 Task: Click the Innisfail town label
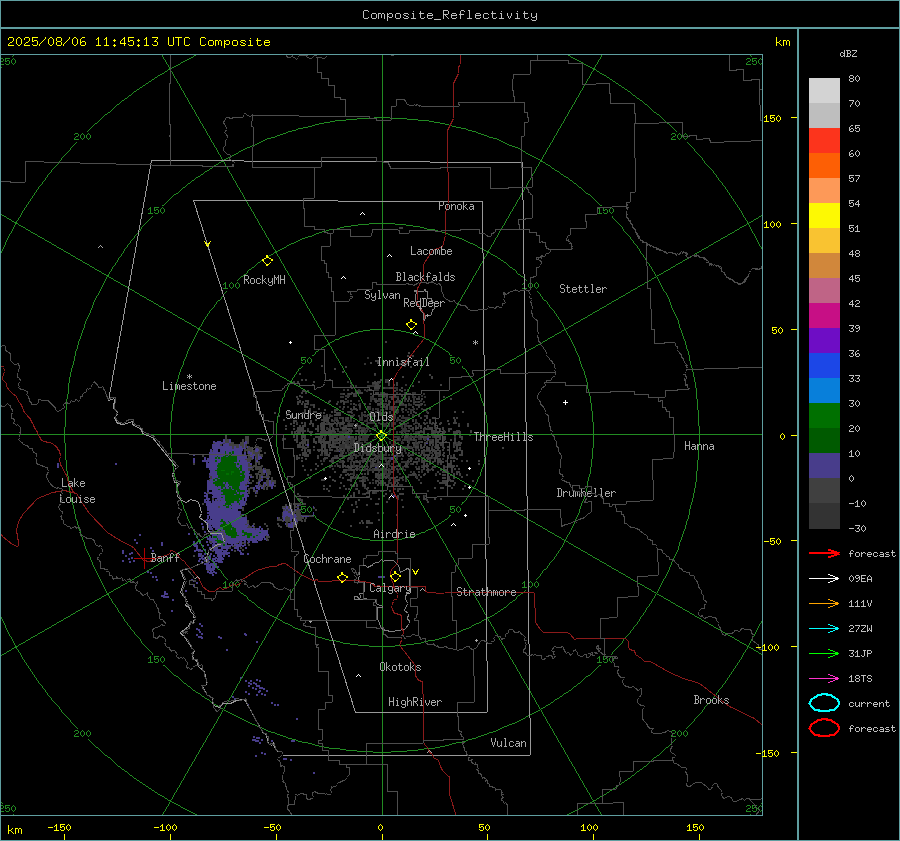pos(403,362)
